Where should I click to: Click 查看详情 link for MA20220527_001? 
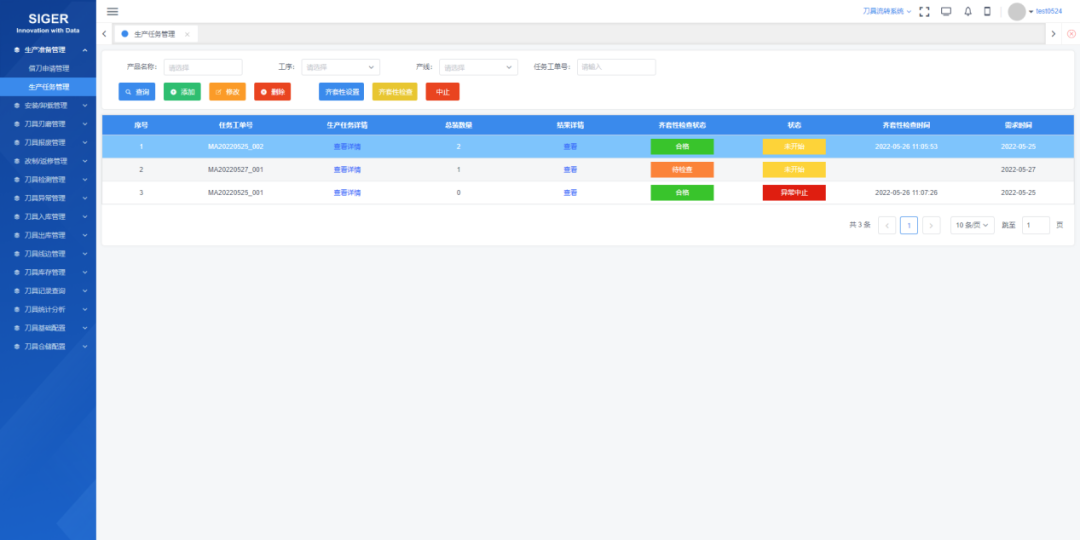(x=347, y=169)
